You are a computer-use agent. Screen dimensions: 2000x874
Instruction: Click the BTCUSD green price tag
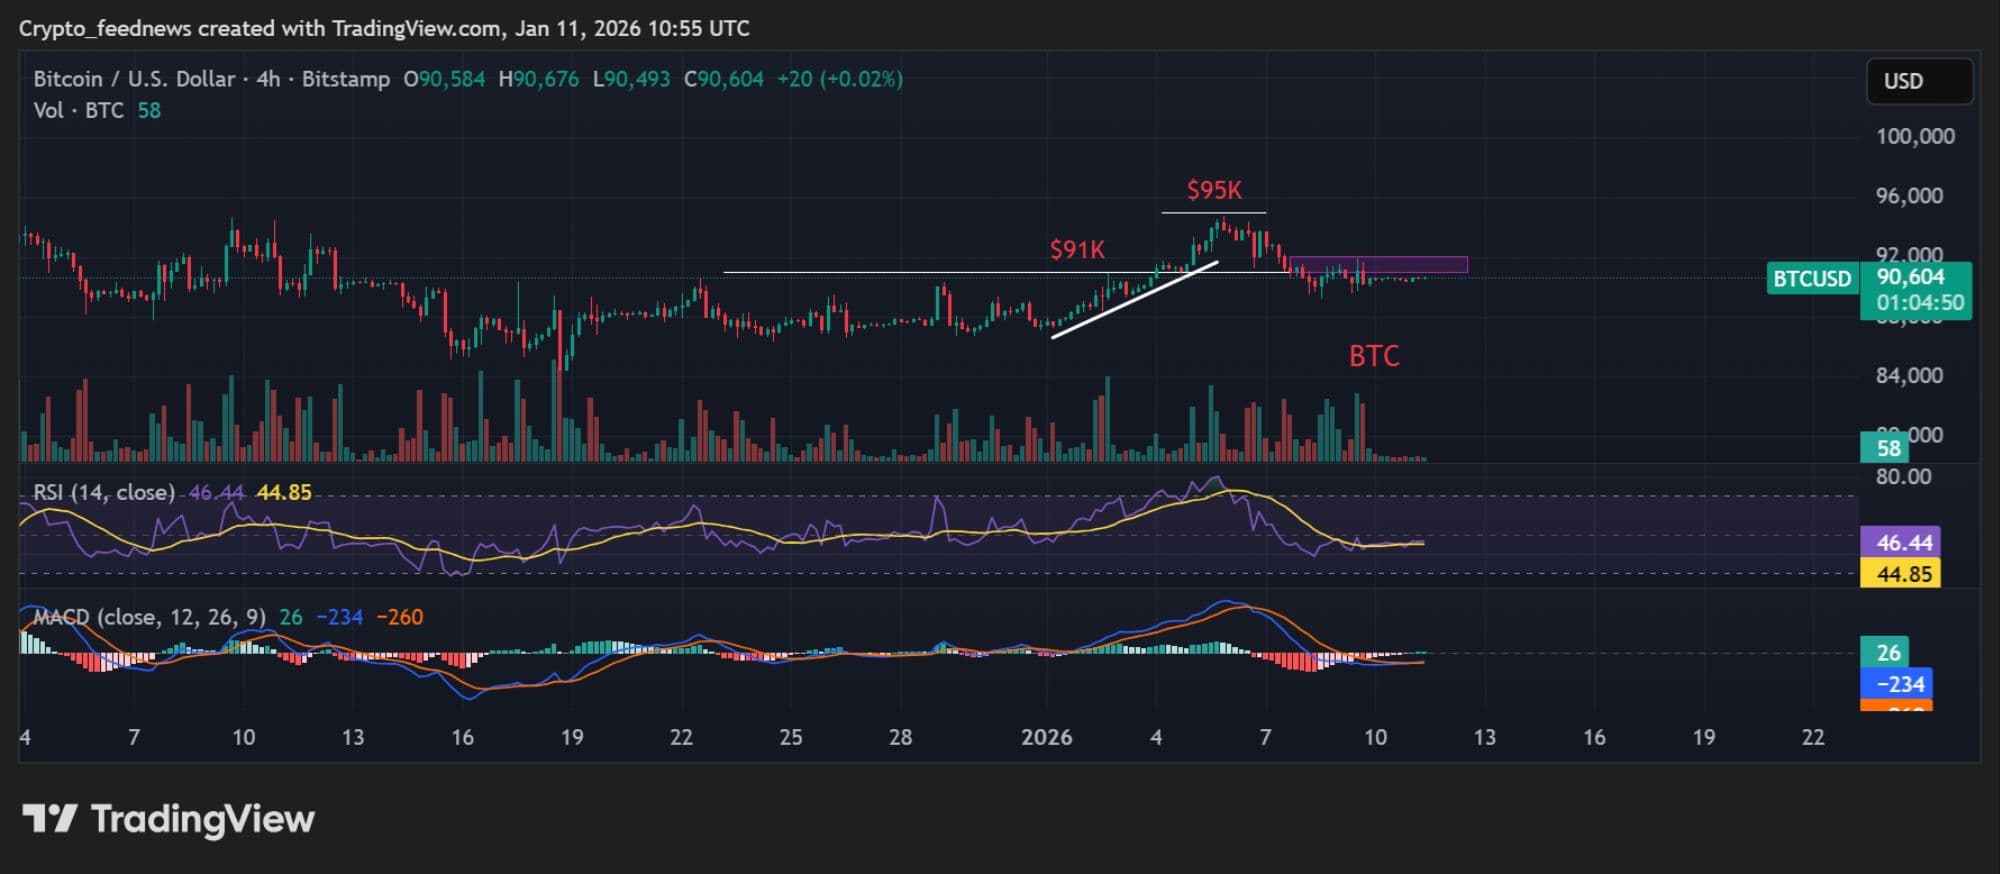tap(1811, 279)
